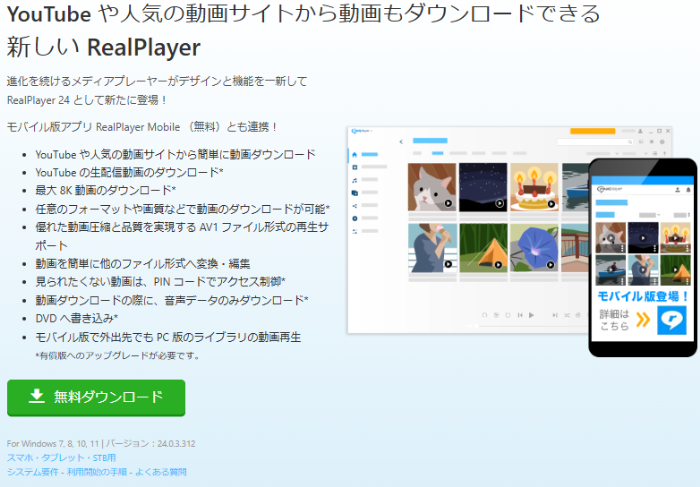Open the スマホ・タブレット・STB用 link
Viewport: 700px width, 487px height.
click(x=62, y=458)
